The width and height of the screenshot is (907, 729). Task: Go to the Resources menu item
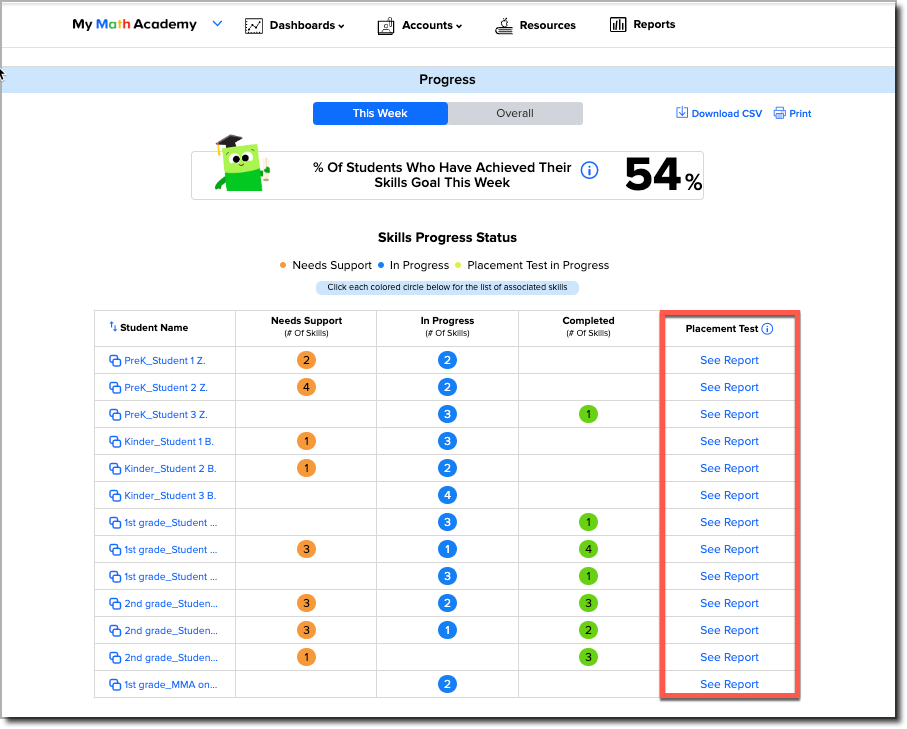pyautogui.click(x=547, y=25)
